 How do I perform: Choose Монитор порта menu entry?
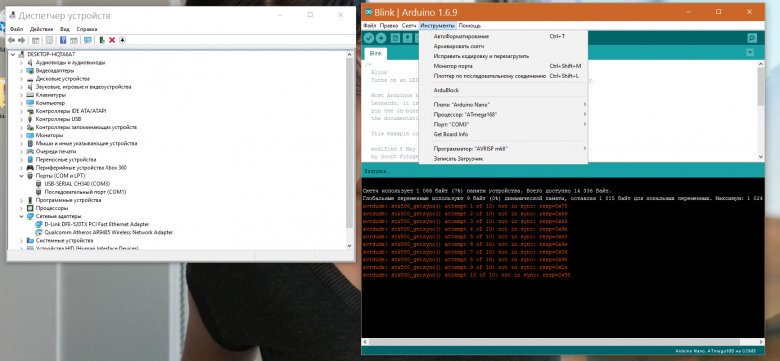(x=503, y=66)
